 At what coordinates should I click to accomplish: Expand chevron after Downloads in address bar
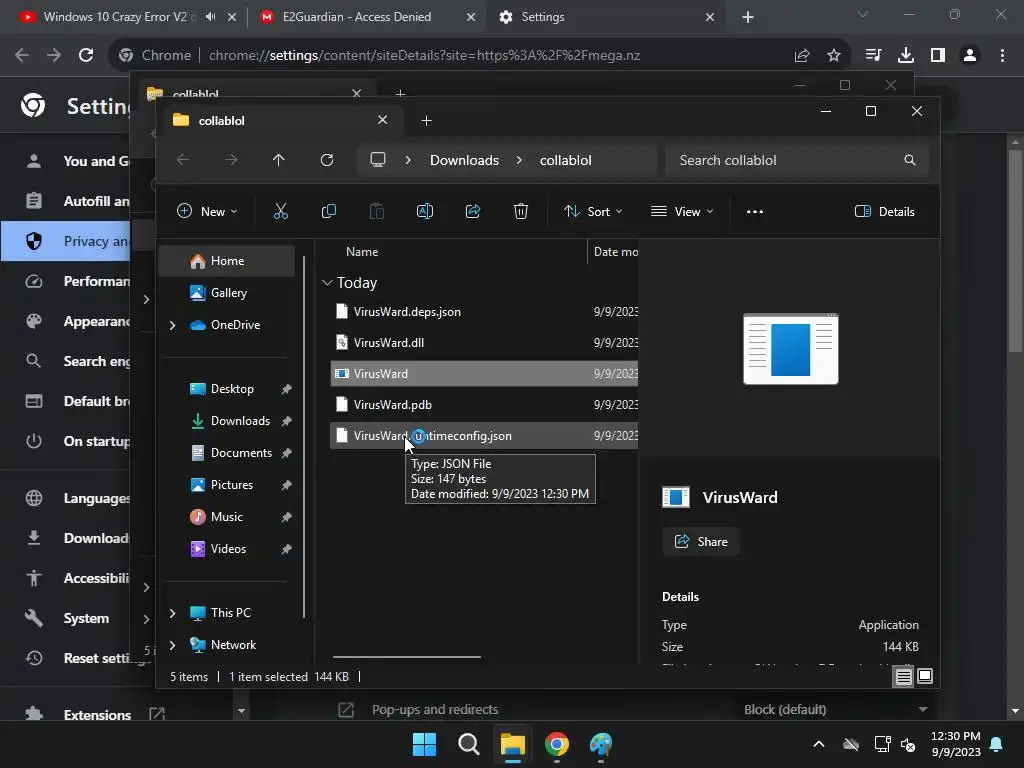point(519,160)
